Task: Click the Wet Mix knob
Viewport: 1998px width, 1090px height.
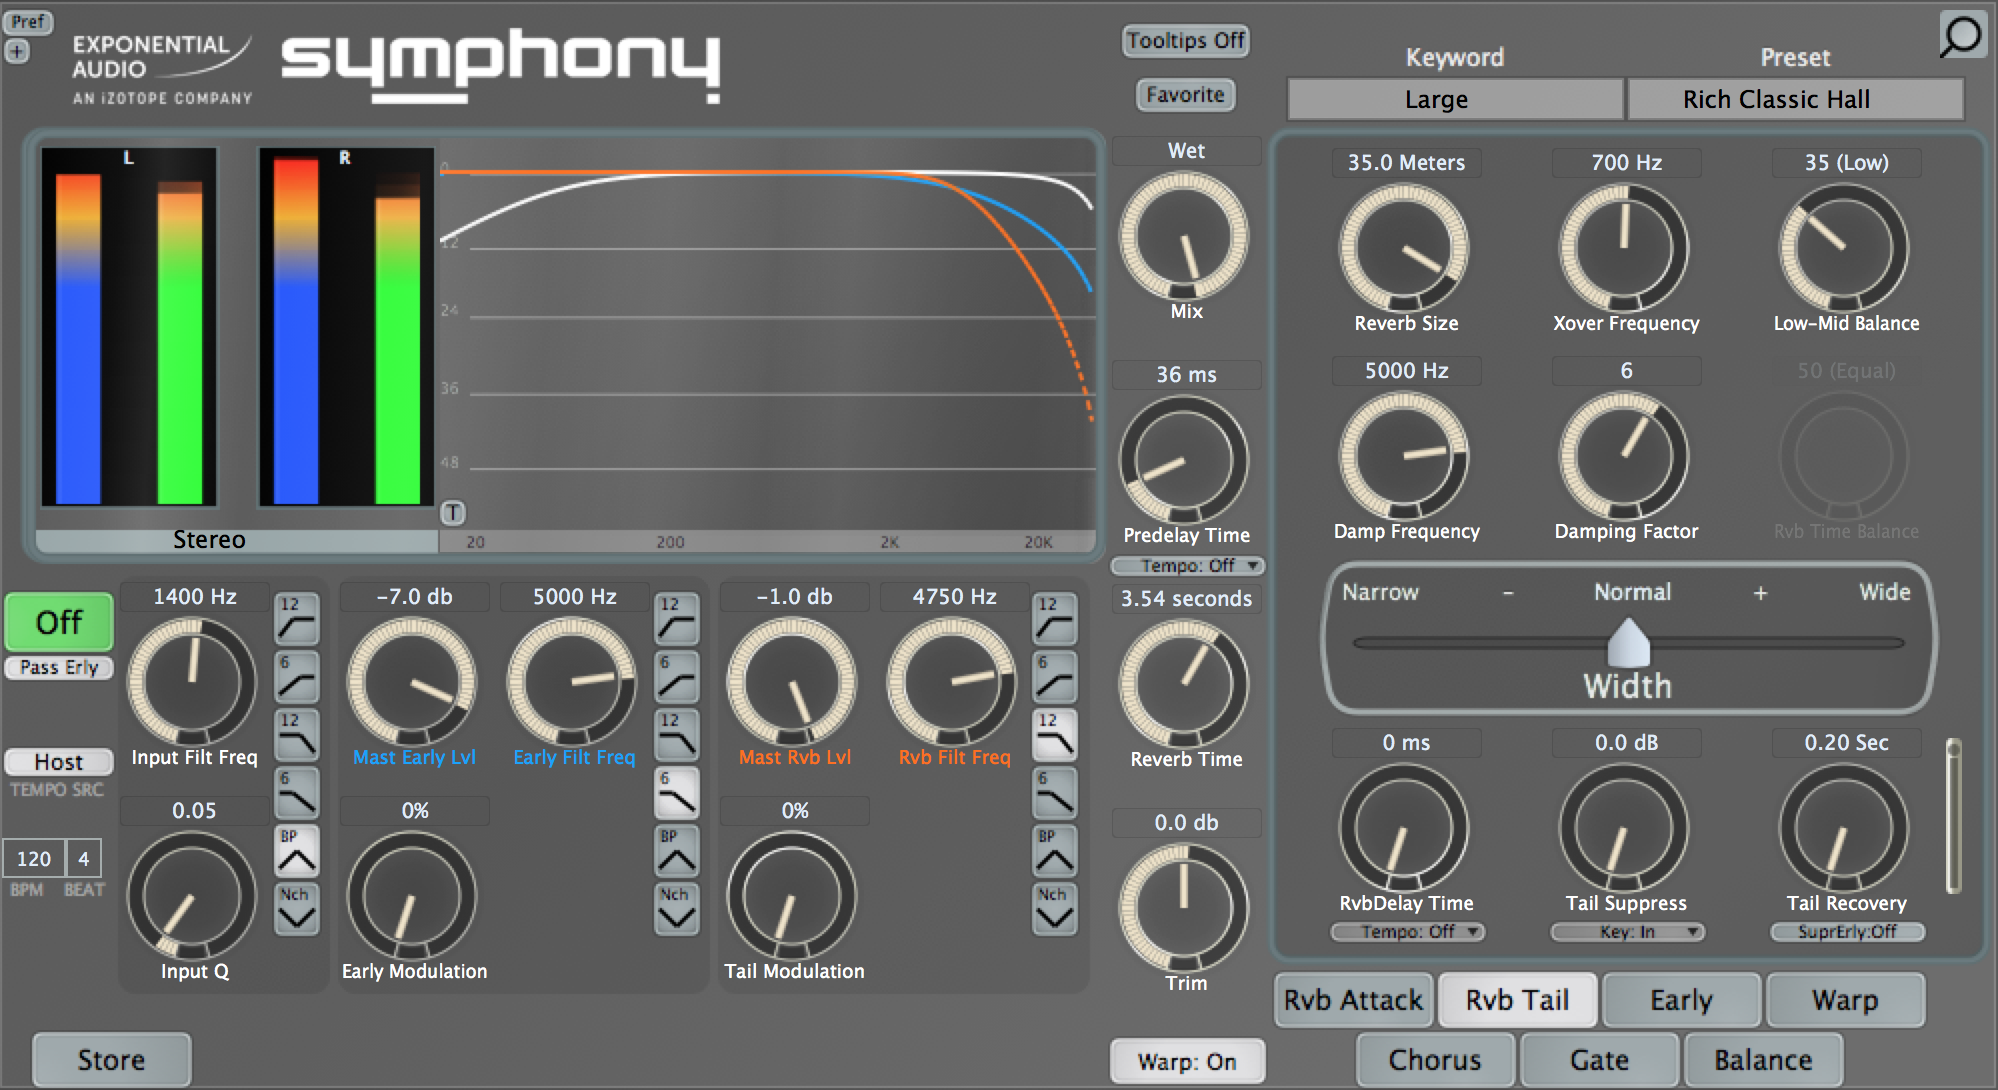Action: (x=1184, y=238)
